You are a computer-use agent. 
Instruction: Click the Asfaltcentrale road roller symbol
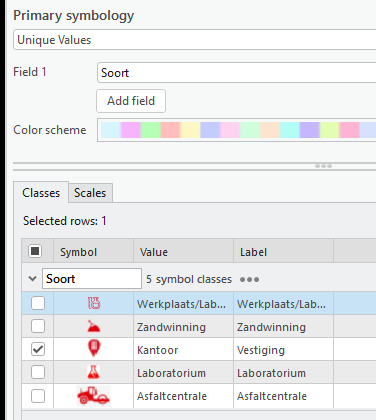click(x=93, y=396)
